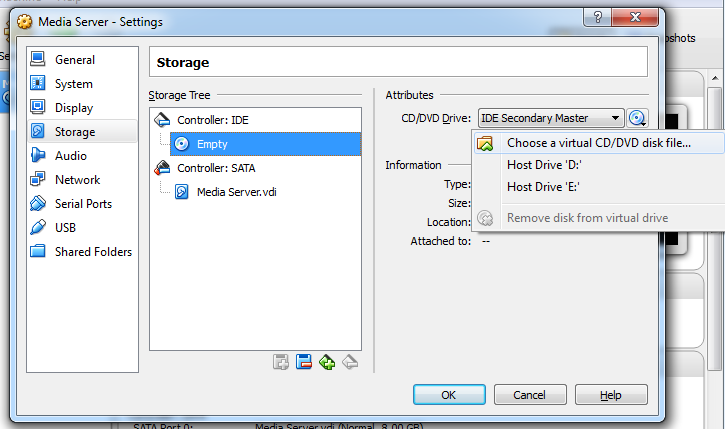Open the System settings category
725x429 pixels.
pos(82,84)
